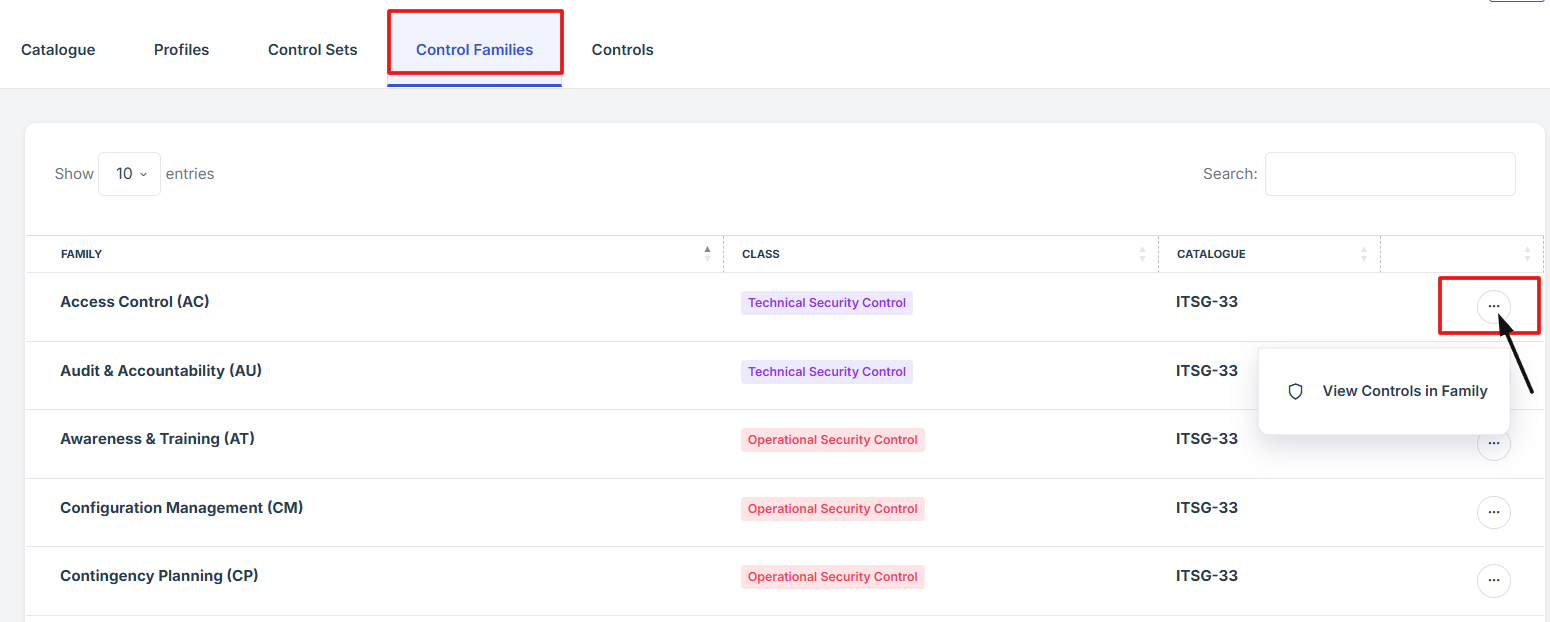Go to the Control Sets tab
The width and height of the screenshot is (1550, 622).
(312, 50)
